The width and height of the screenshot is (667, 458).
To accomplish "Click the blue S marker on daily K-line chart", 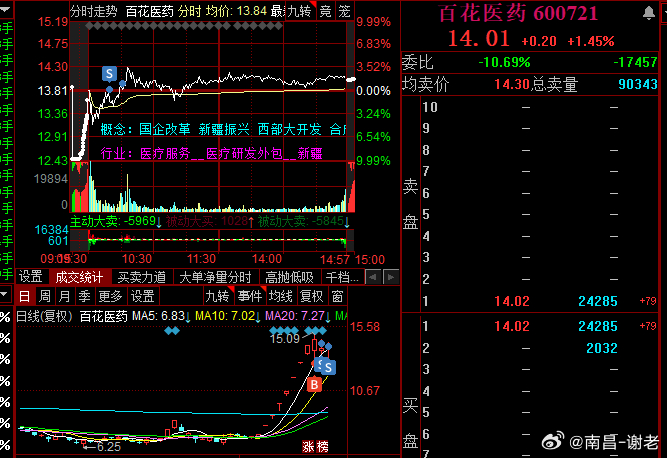I will pos(328,367).
